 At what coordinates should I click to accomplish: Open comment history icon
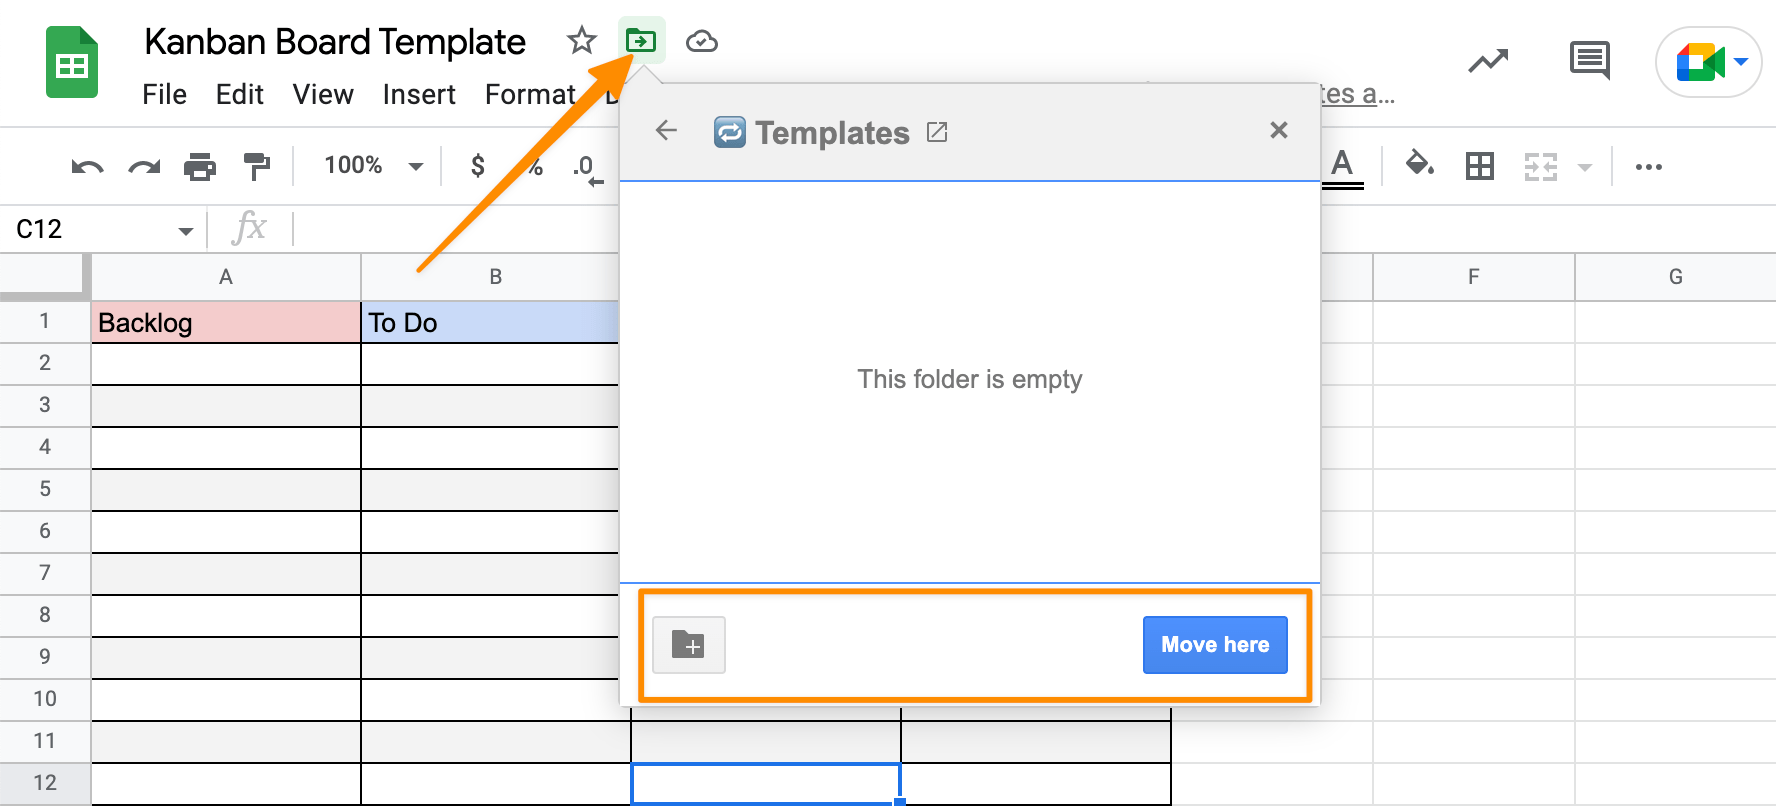[1589, 61]
